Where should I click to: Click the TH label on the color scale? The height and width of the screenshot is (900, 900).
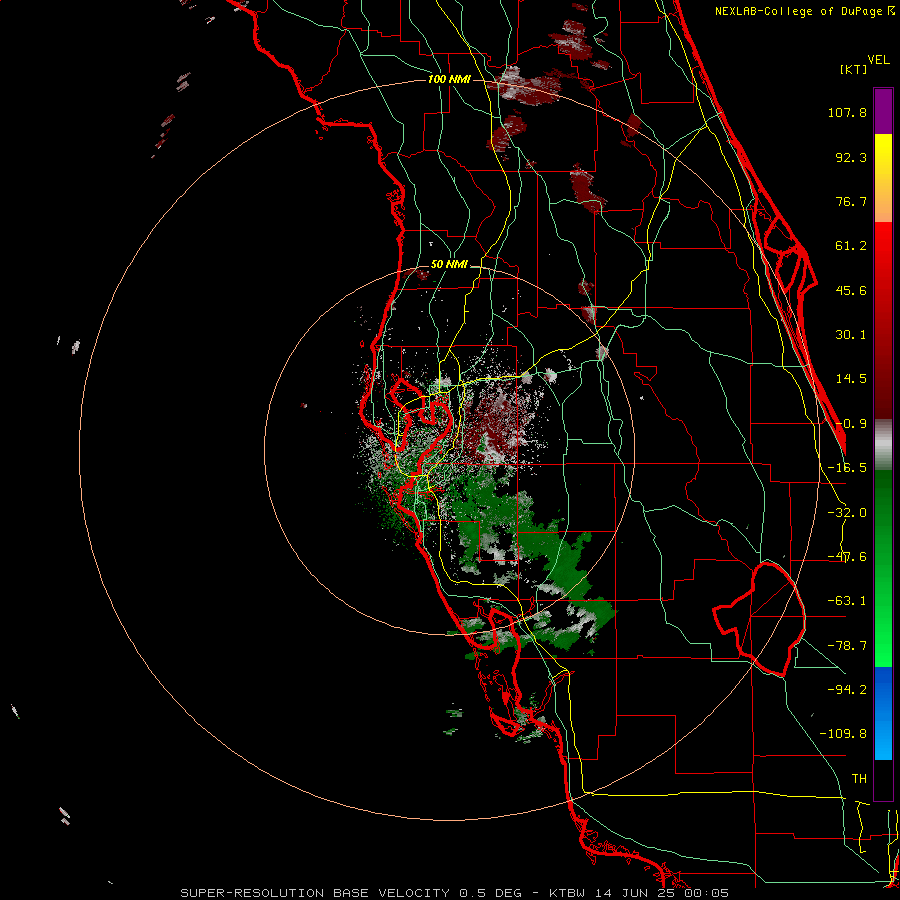pos(859,779)
